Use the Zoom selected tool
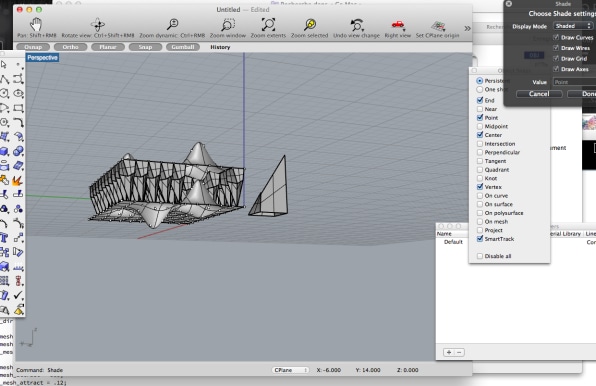The width and height of the screenshot is (596, 386). tap(310, 25)
